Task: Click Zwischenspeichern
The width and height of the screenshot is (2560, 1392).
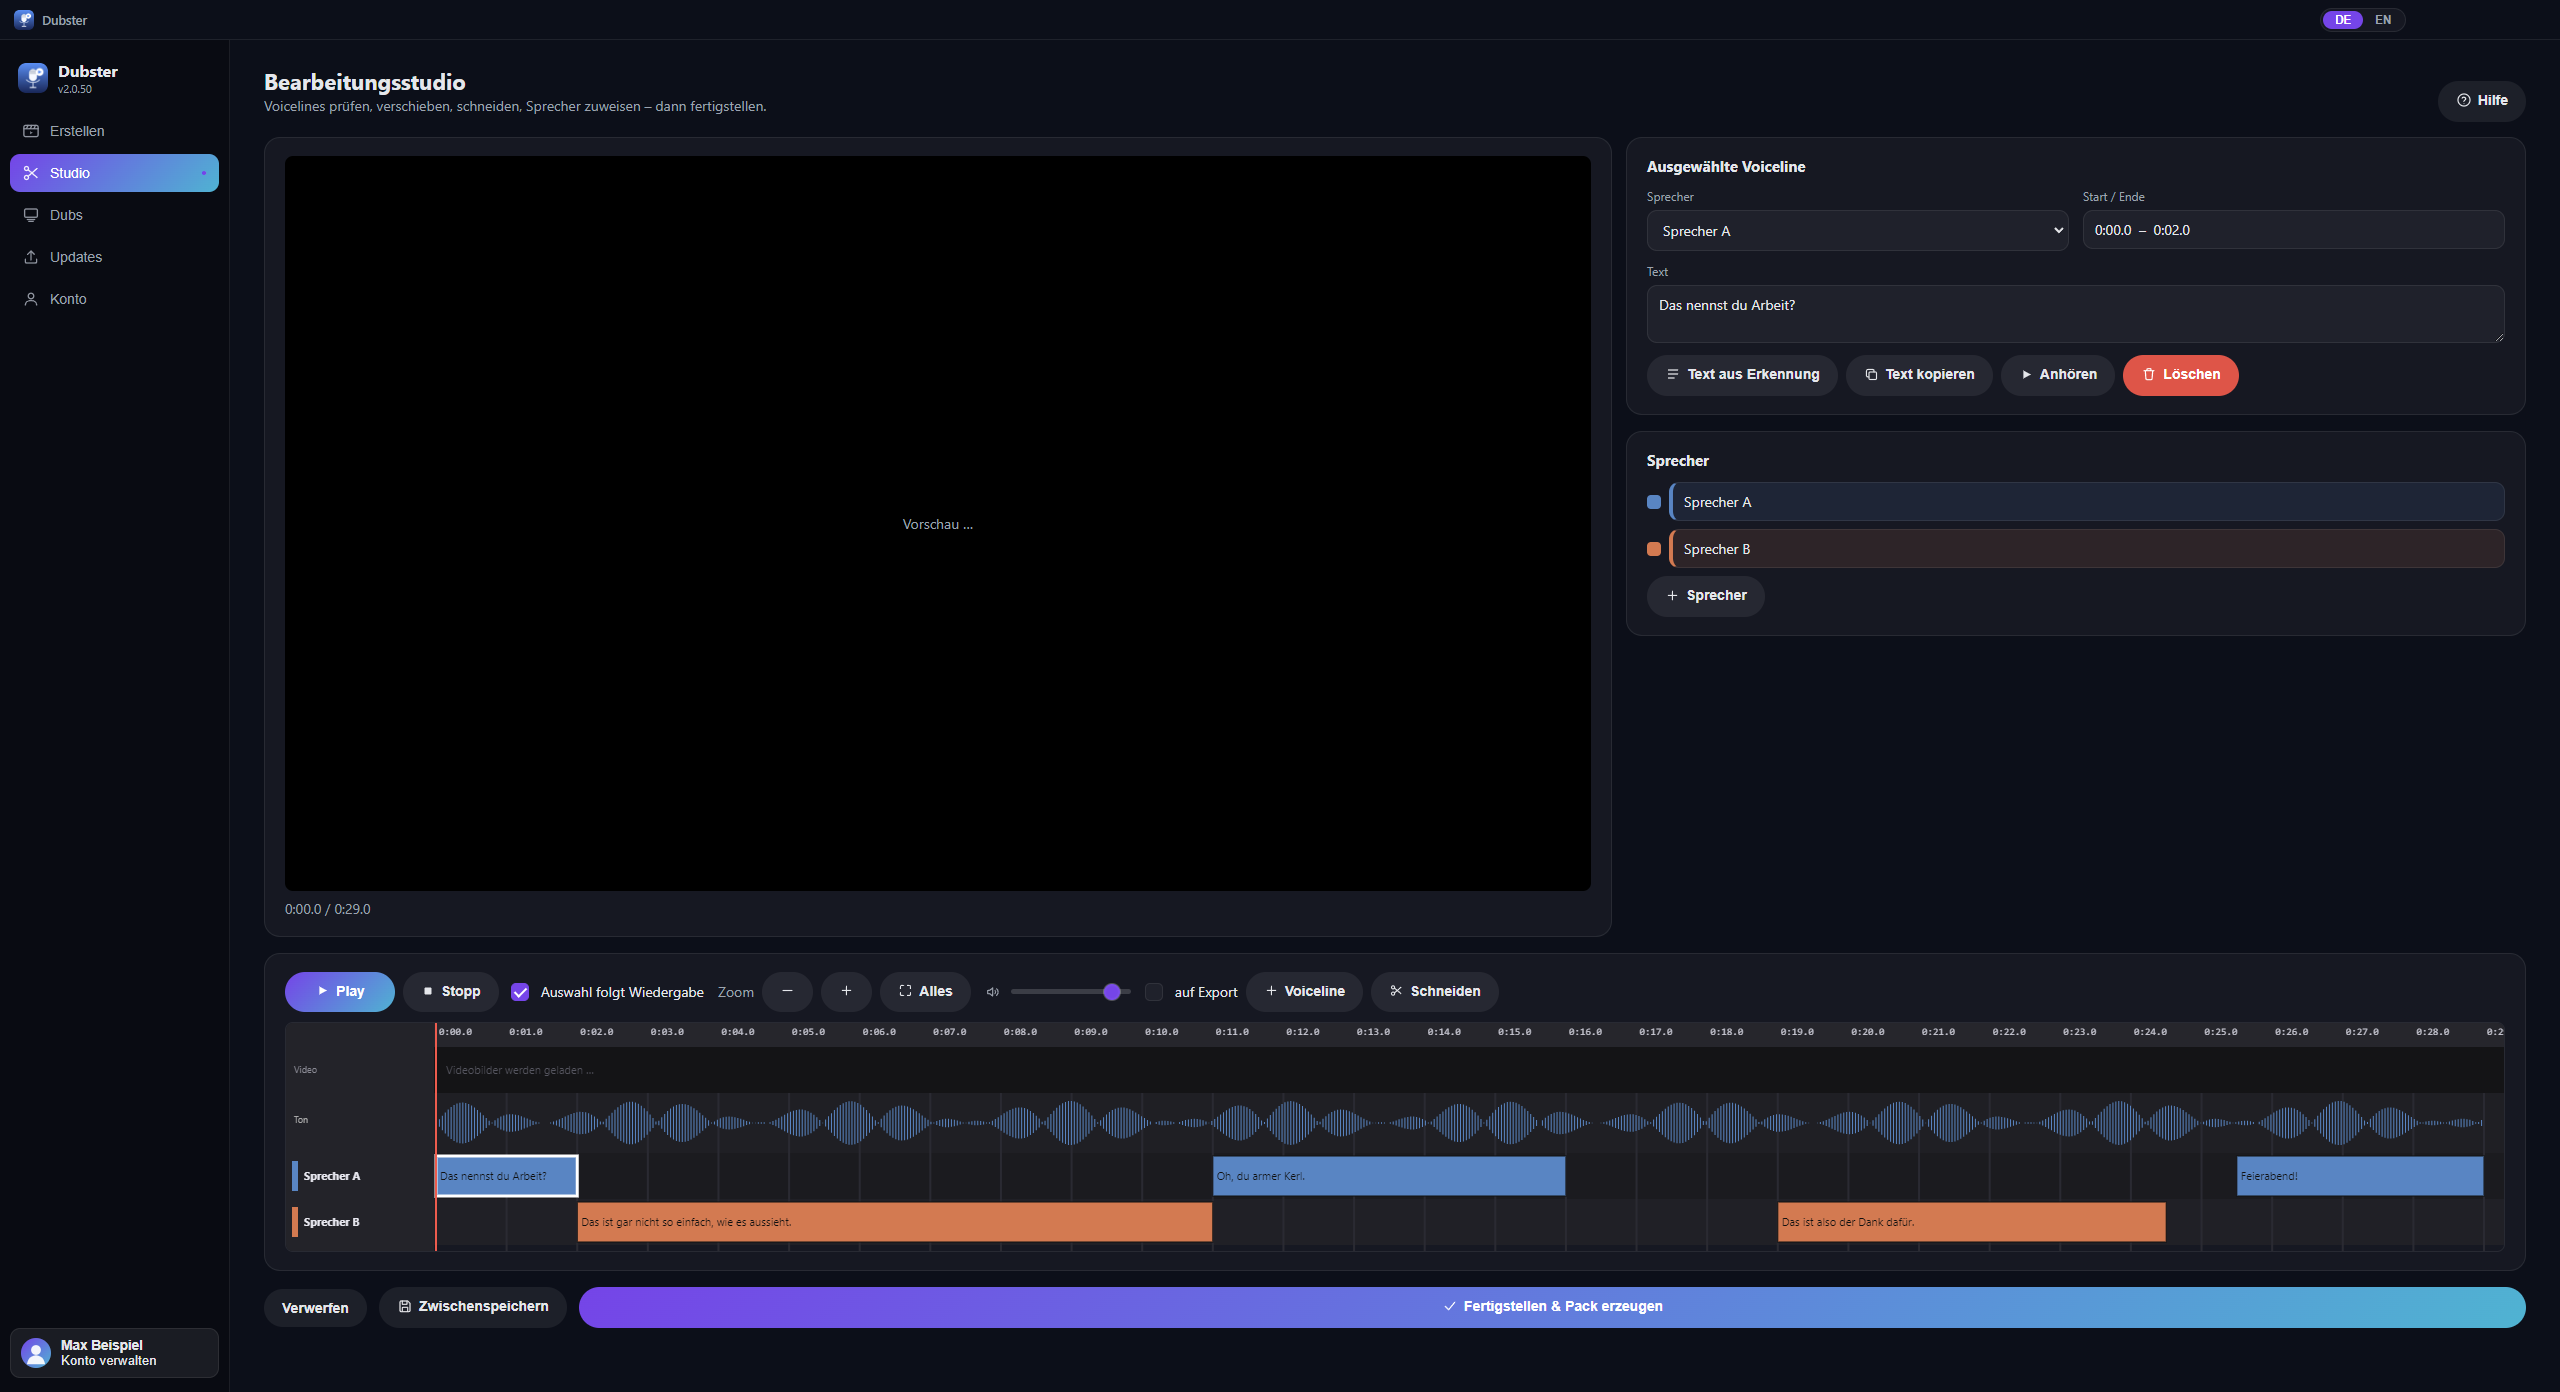Action: pyautogui.click(x=472, y=1307)
